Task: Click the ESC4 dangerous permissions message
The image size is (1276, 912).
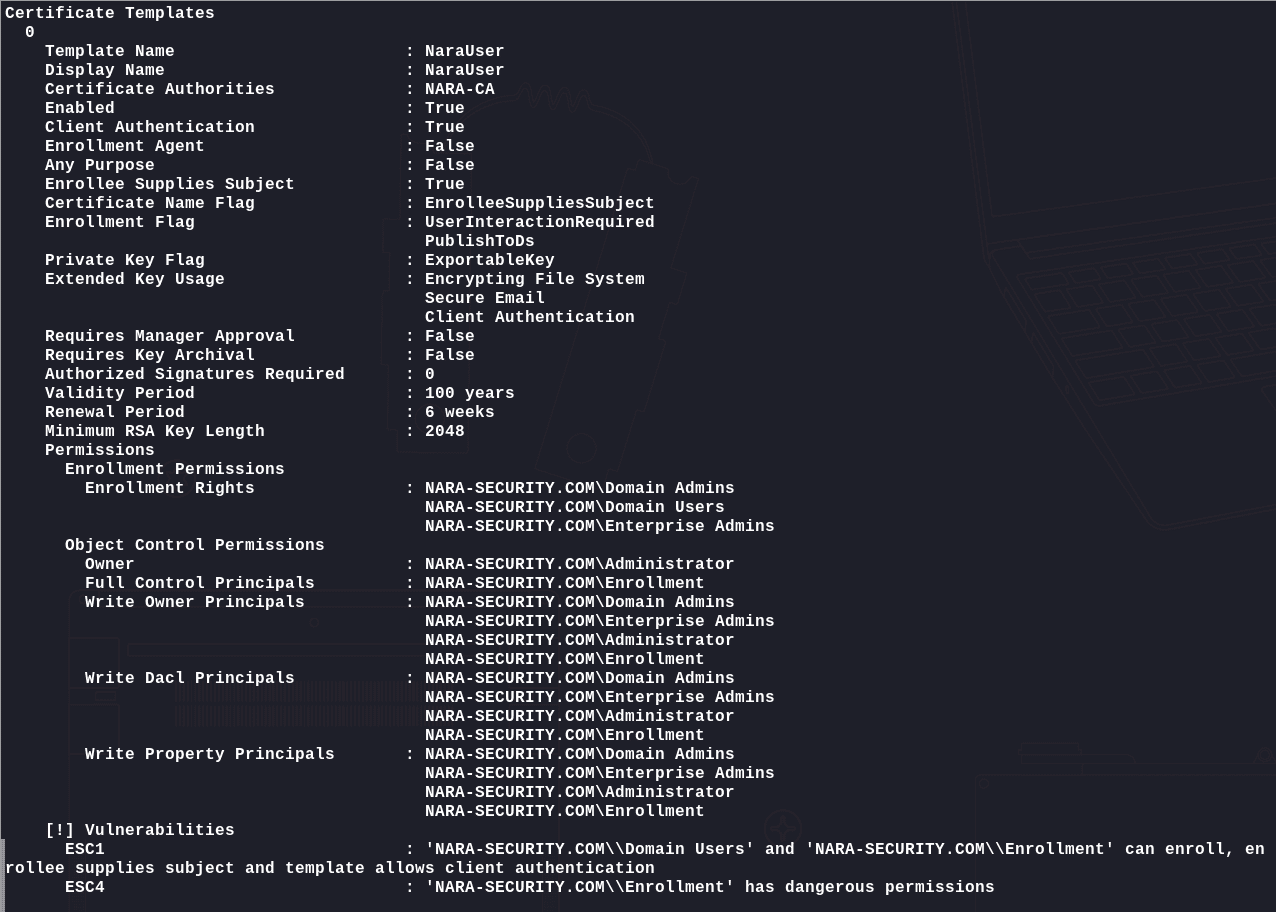Action: [x=709, y=887]
